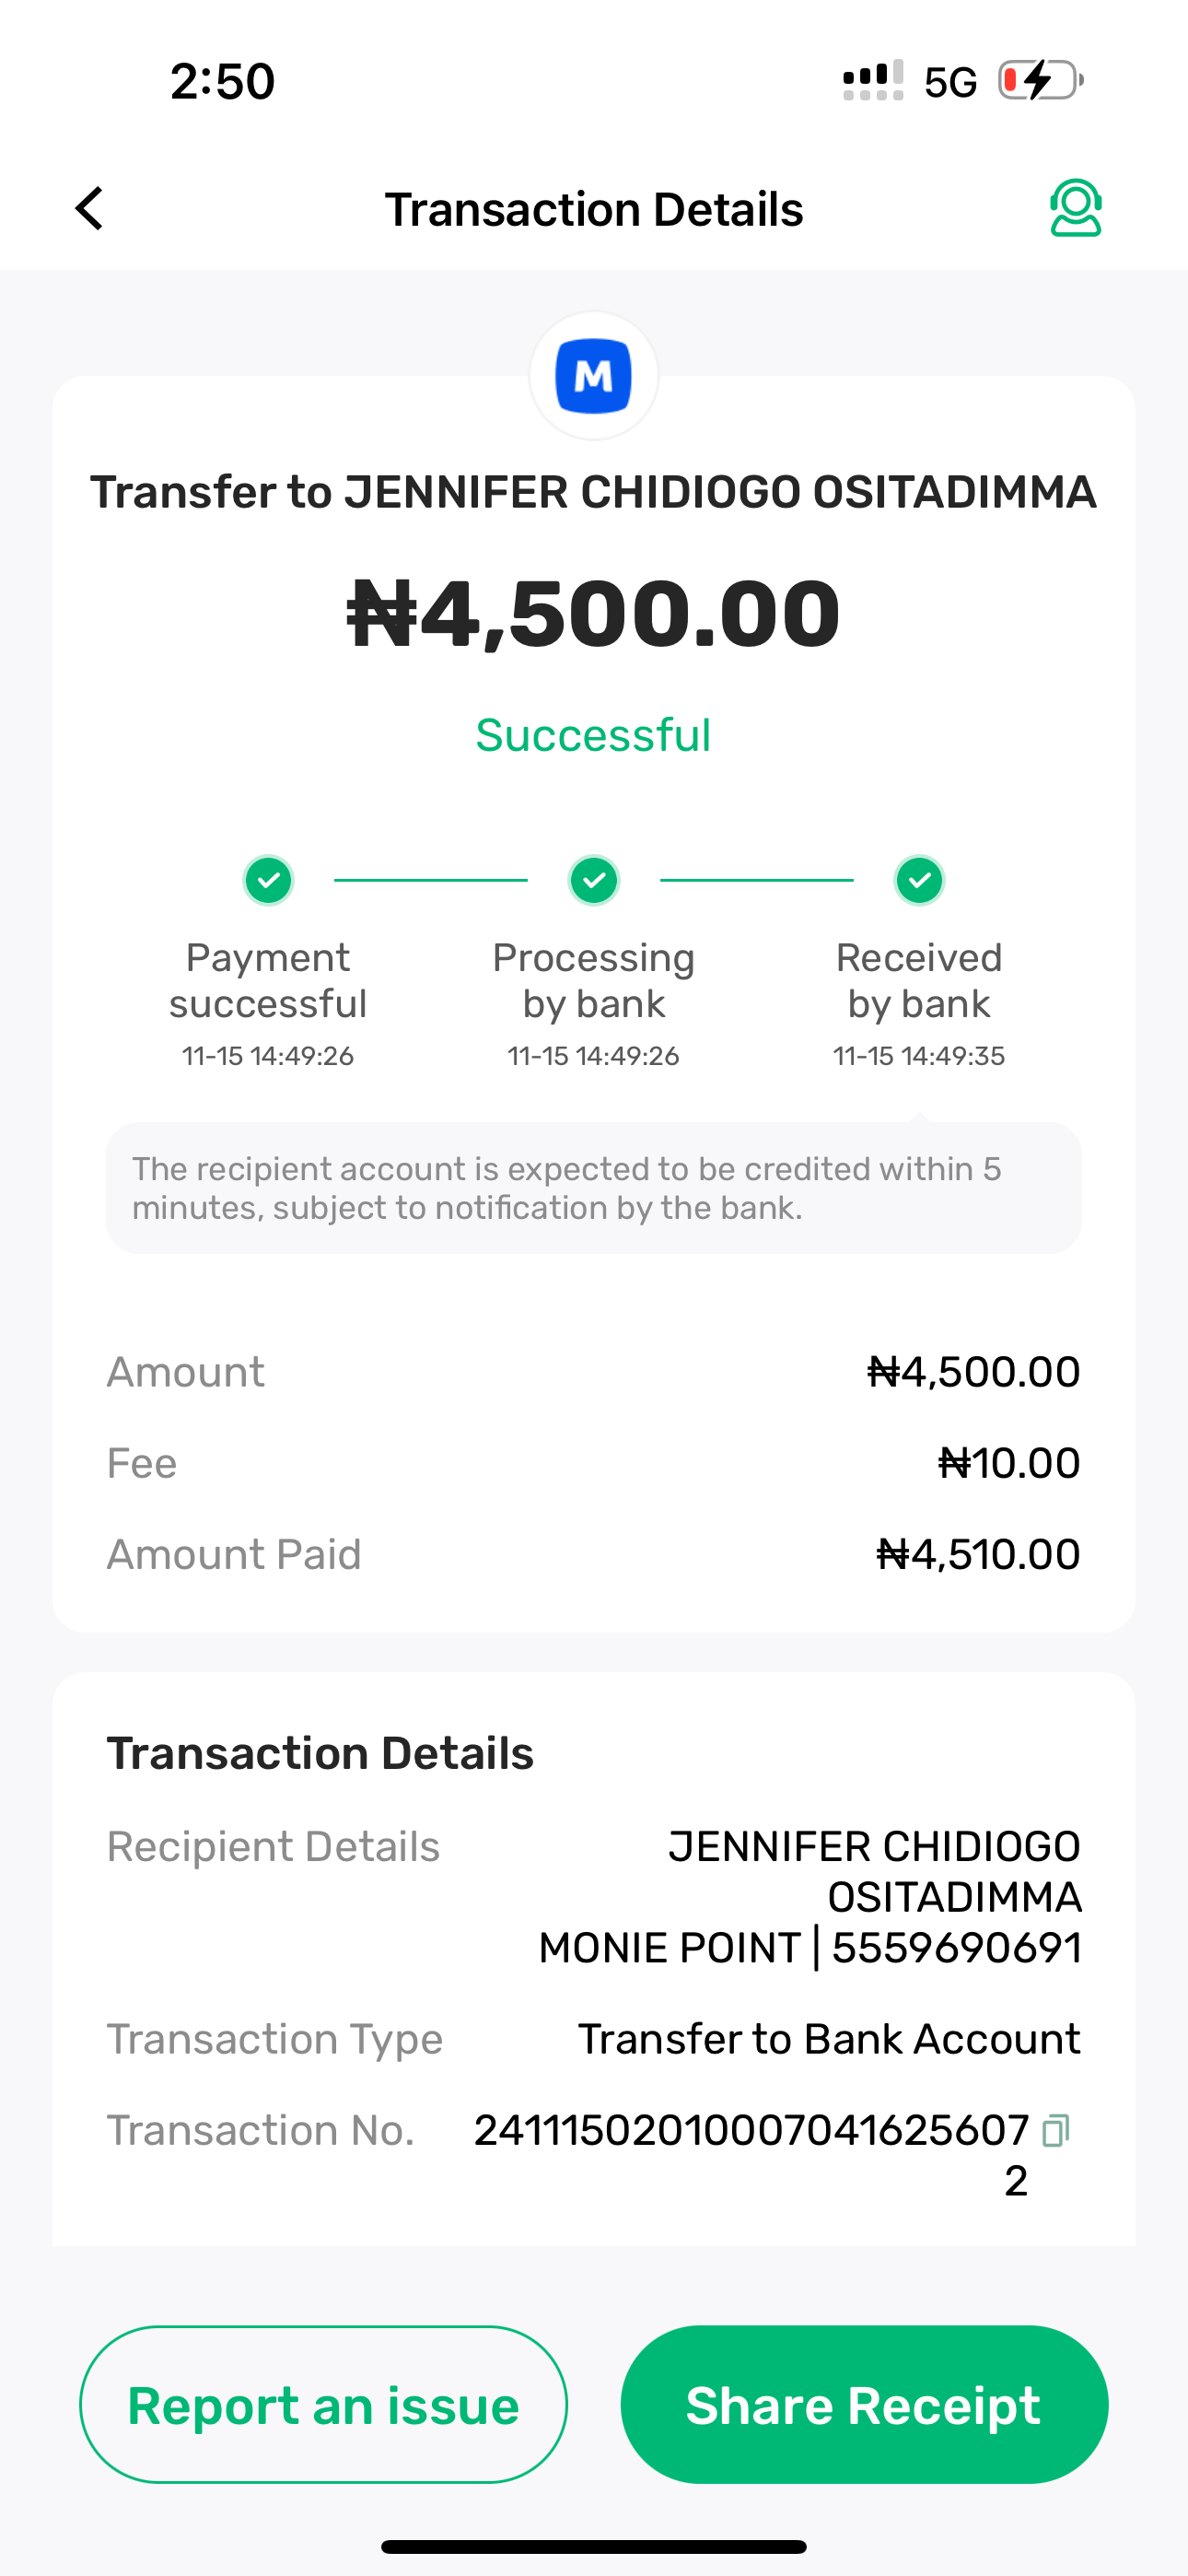Tap the blue Moniepoint bank logo
The width and height of the screenshot is (1188, 2576).
593,376
